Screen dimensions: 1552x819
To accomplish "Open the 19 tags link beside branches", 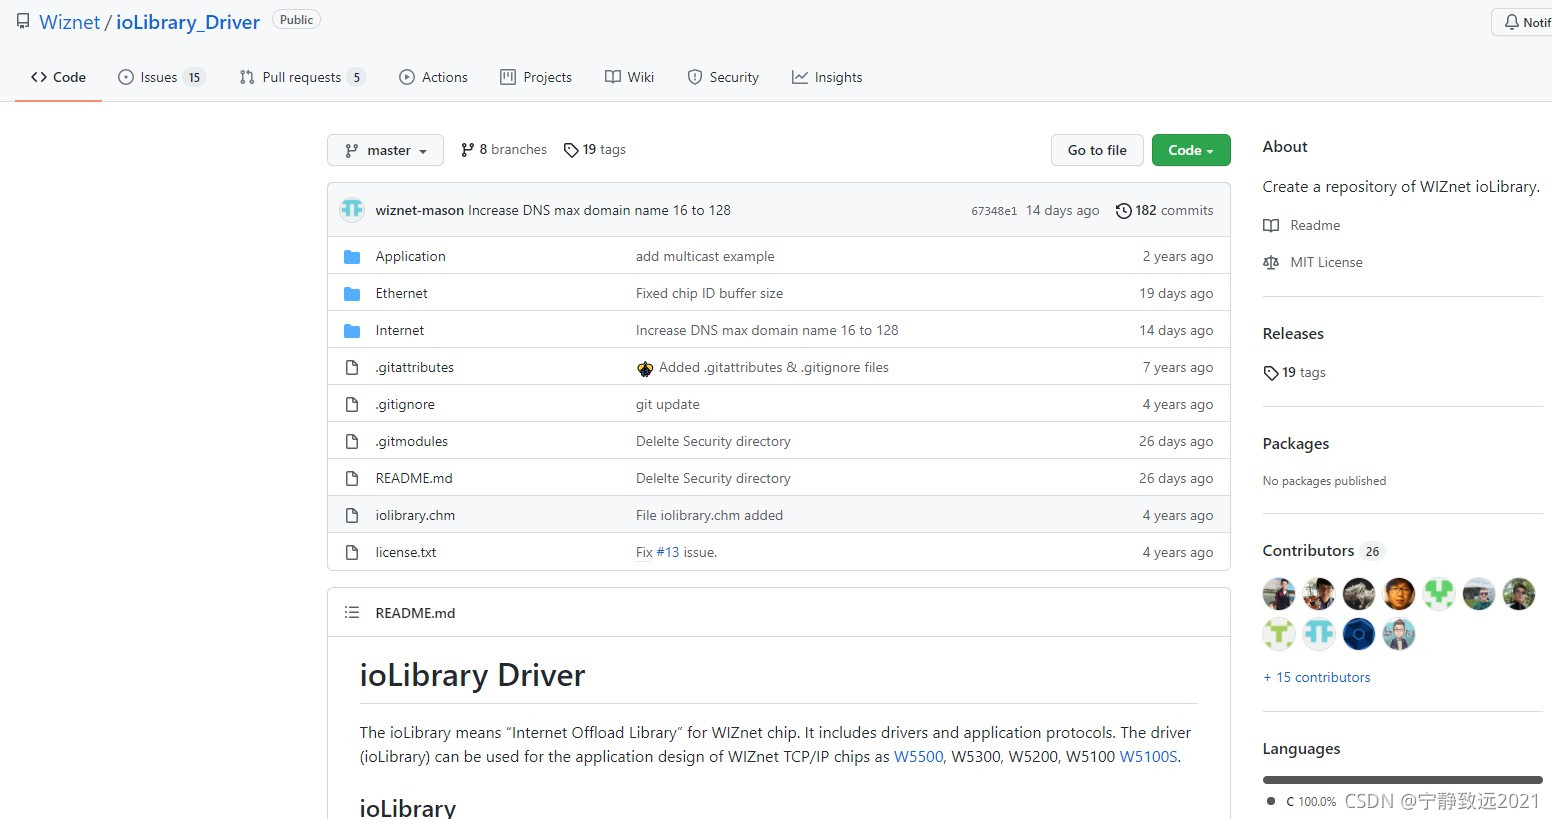I will pos(595,150).
